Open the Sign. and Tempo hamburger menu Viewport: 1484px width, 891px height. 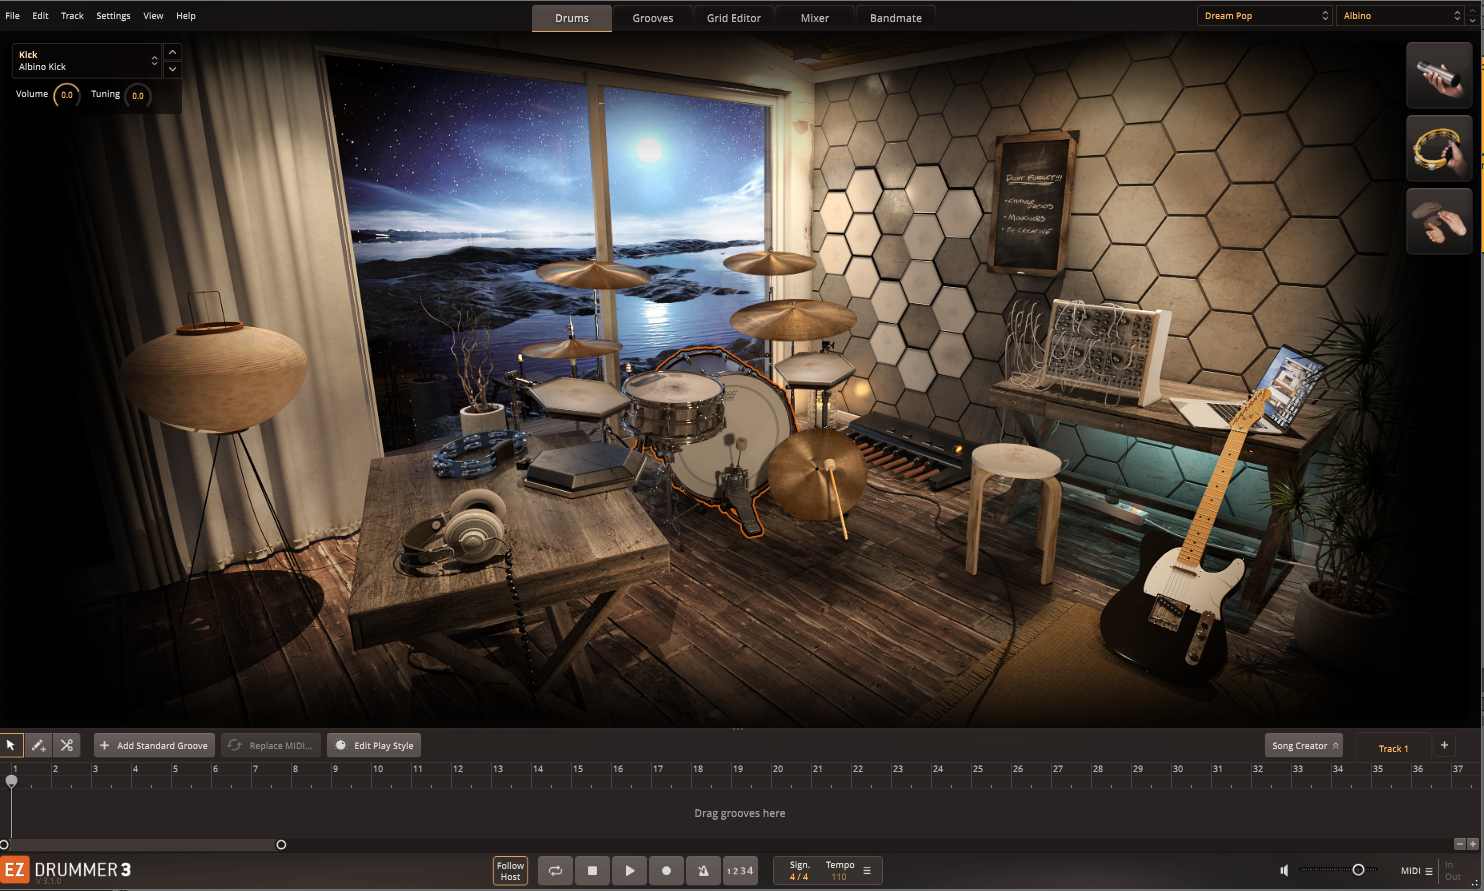(x=867, y=871)
